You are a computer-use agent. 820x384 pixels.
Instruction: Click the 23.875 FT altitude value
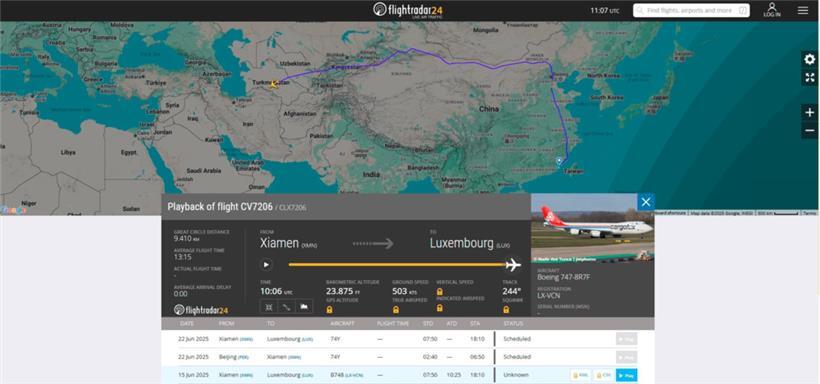(343, 291)
